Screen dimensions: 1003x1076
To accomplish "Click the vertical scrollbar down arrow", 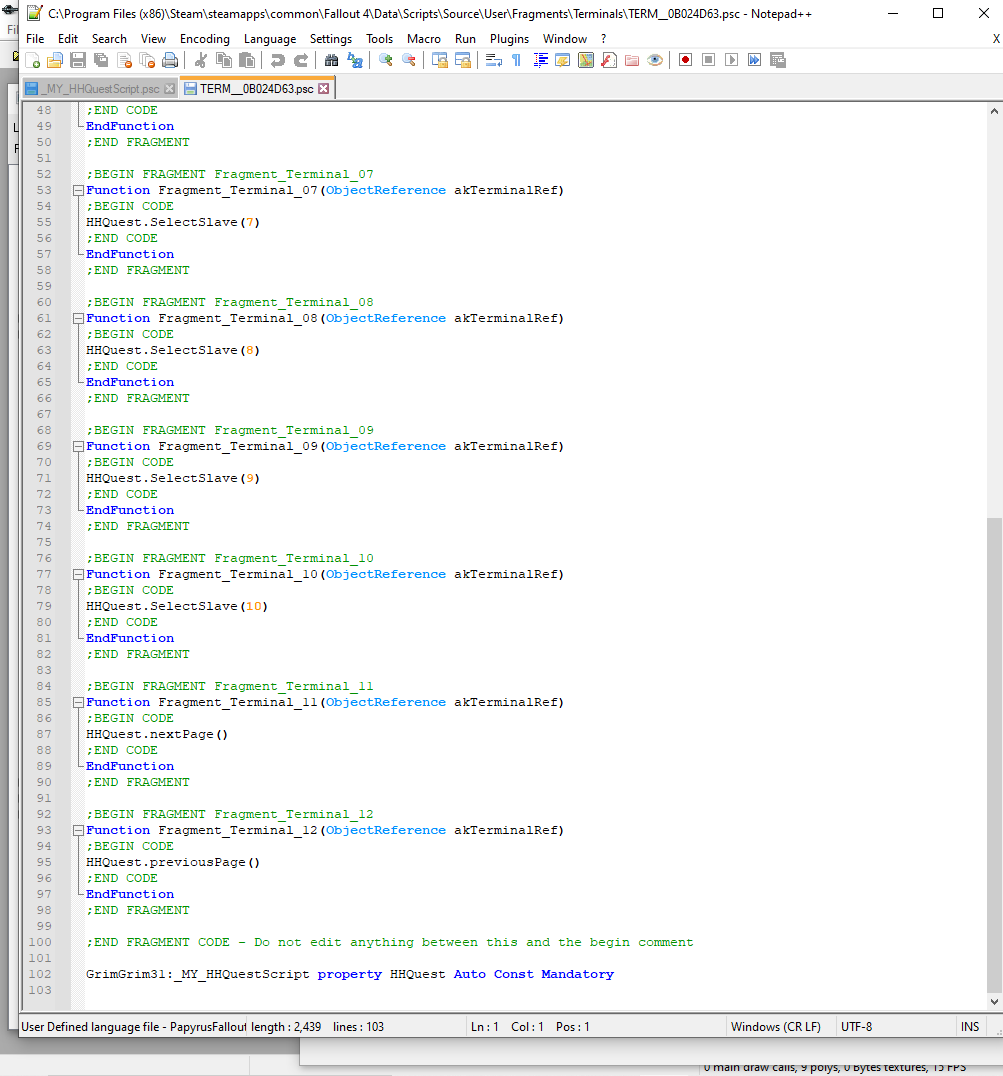I will (994, 1002).
